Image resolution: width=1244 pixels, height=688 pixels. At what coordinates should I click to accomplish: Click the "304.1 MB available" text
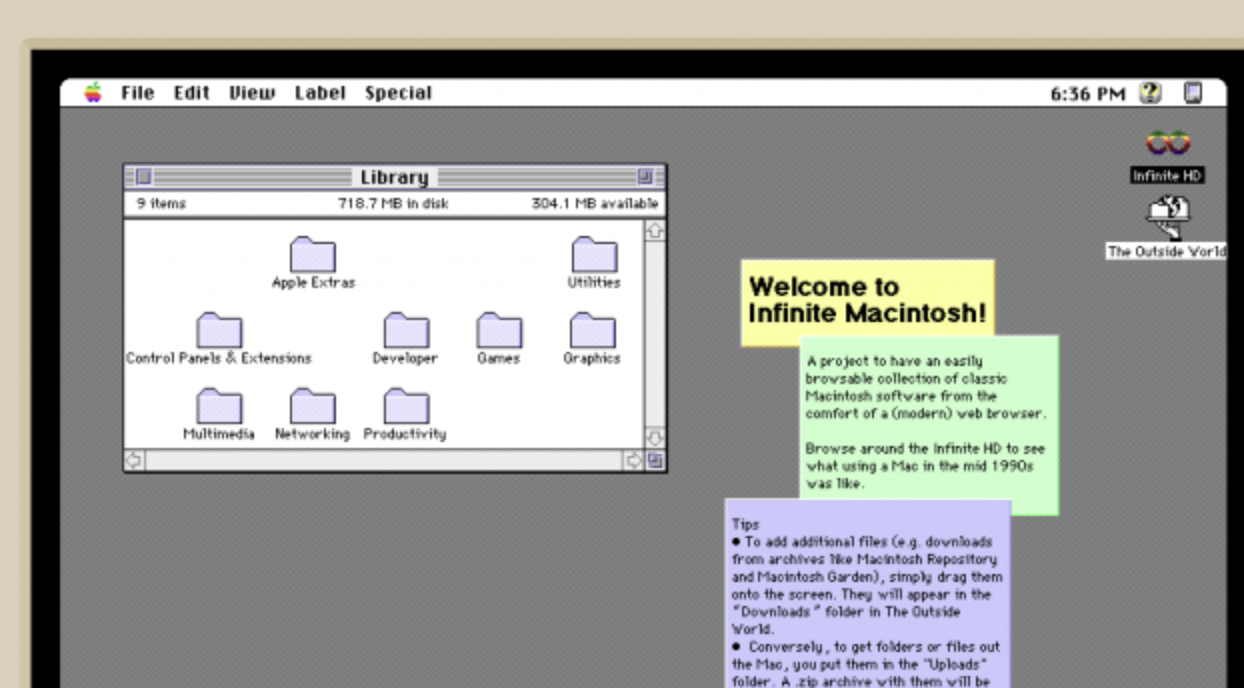595,204
